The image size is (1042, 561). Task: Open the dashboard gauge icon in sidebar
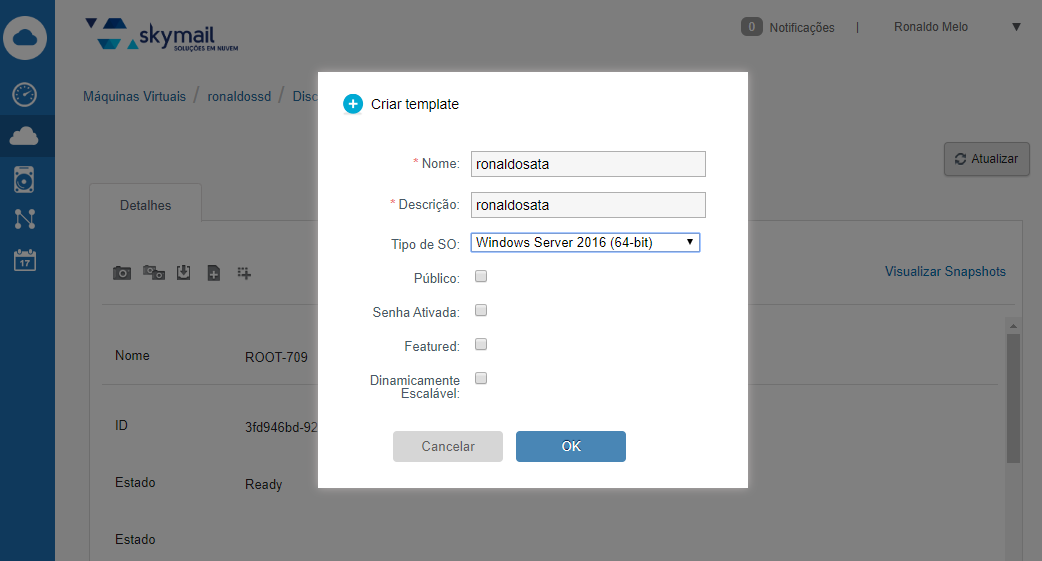[x=25, y=95]
